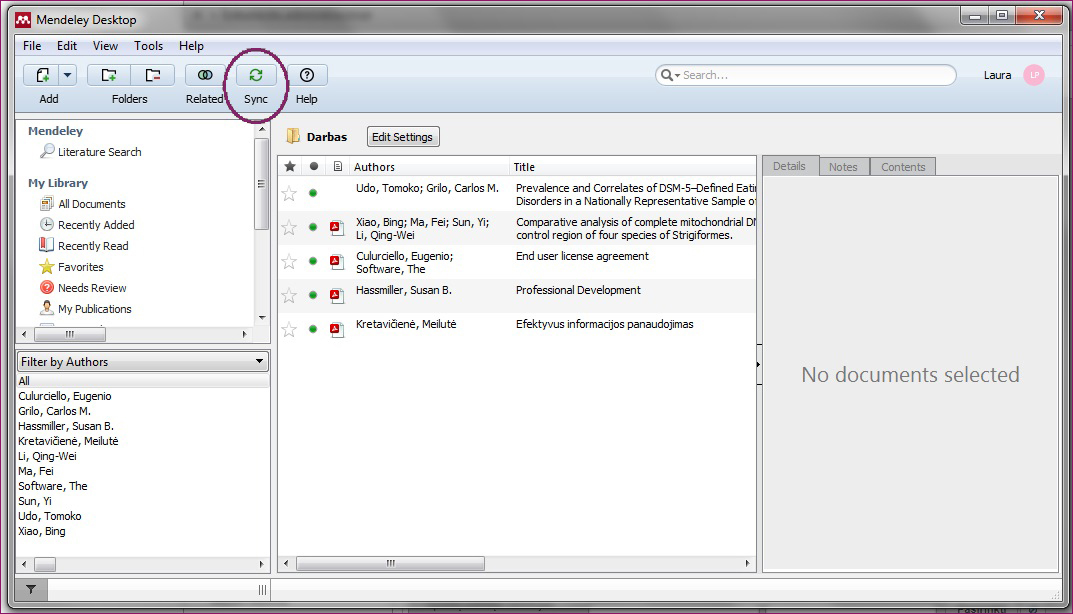The height and width of the screenshot is (614, 1073).
Task: Click the Related documents icon
Action: (205, 75)
